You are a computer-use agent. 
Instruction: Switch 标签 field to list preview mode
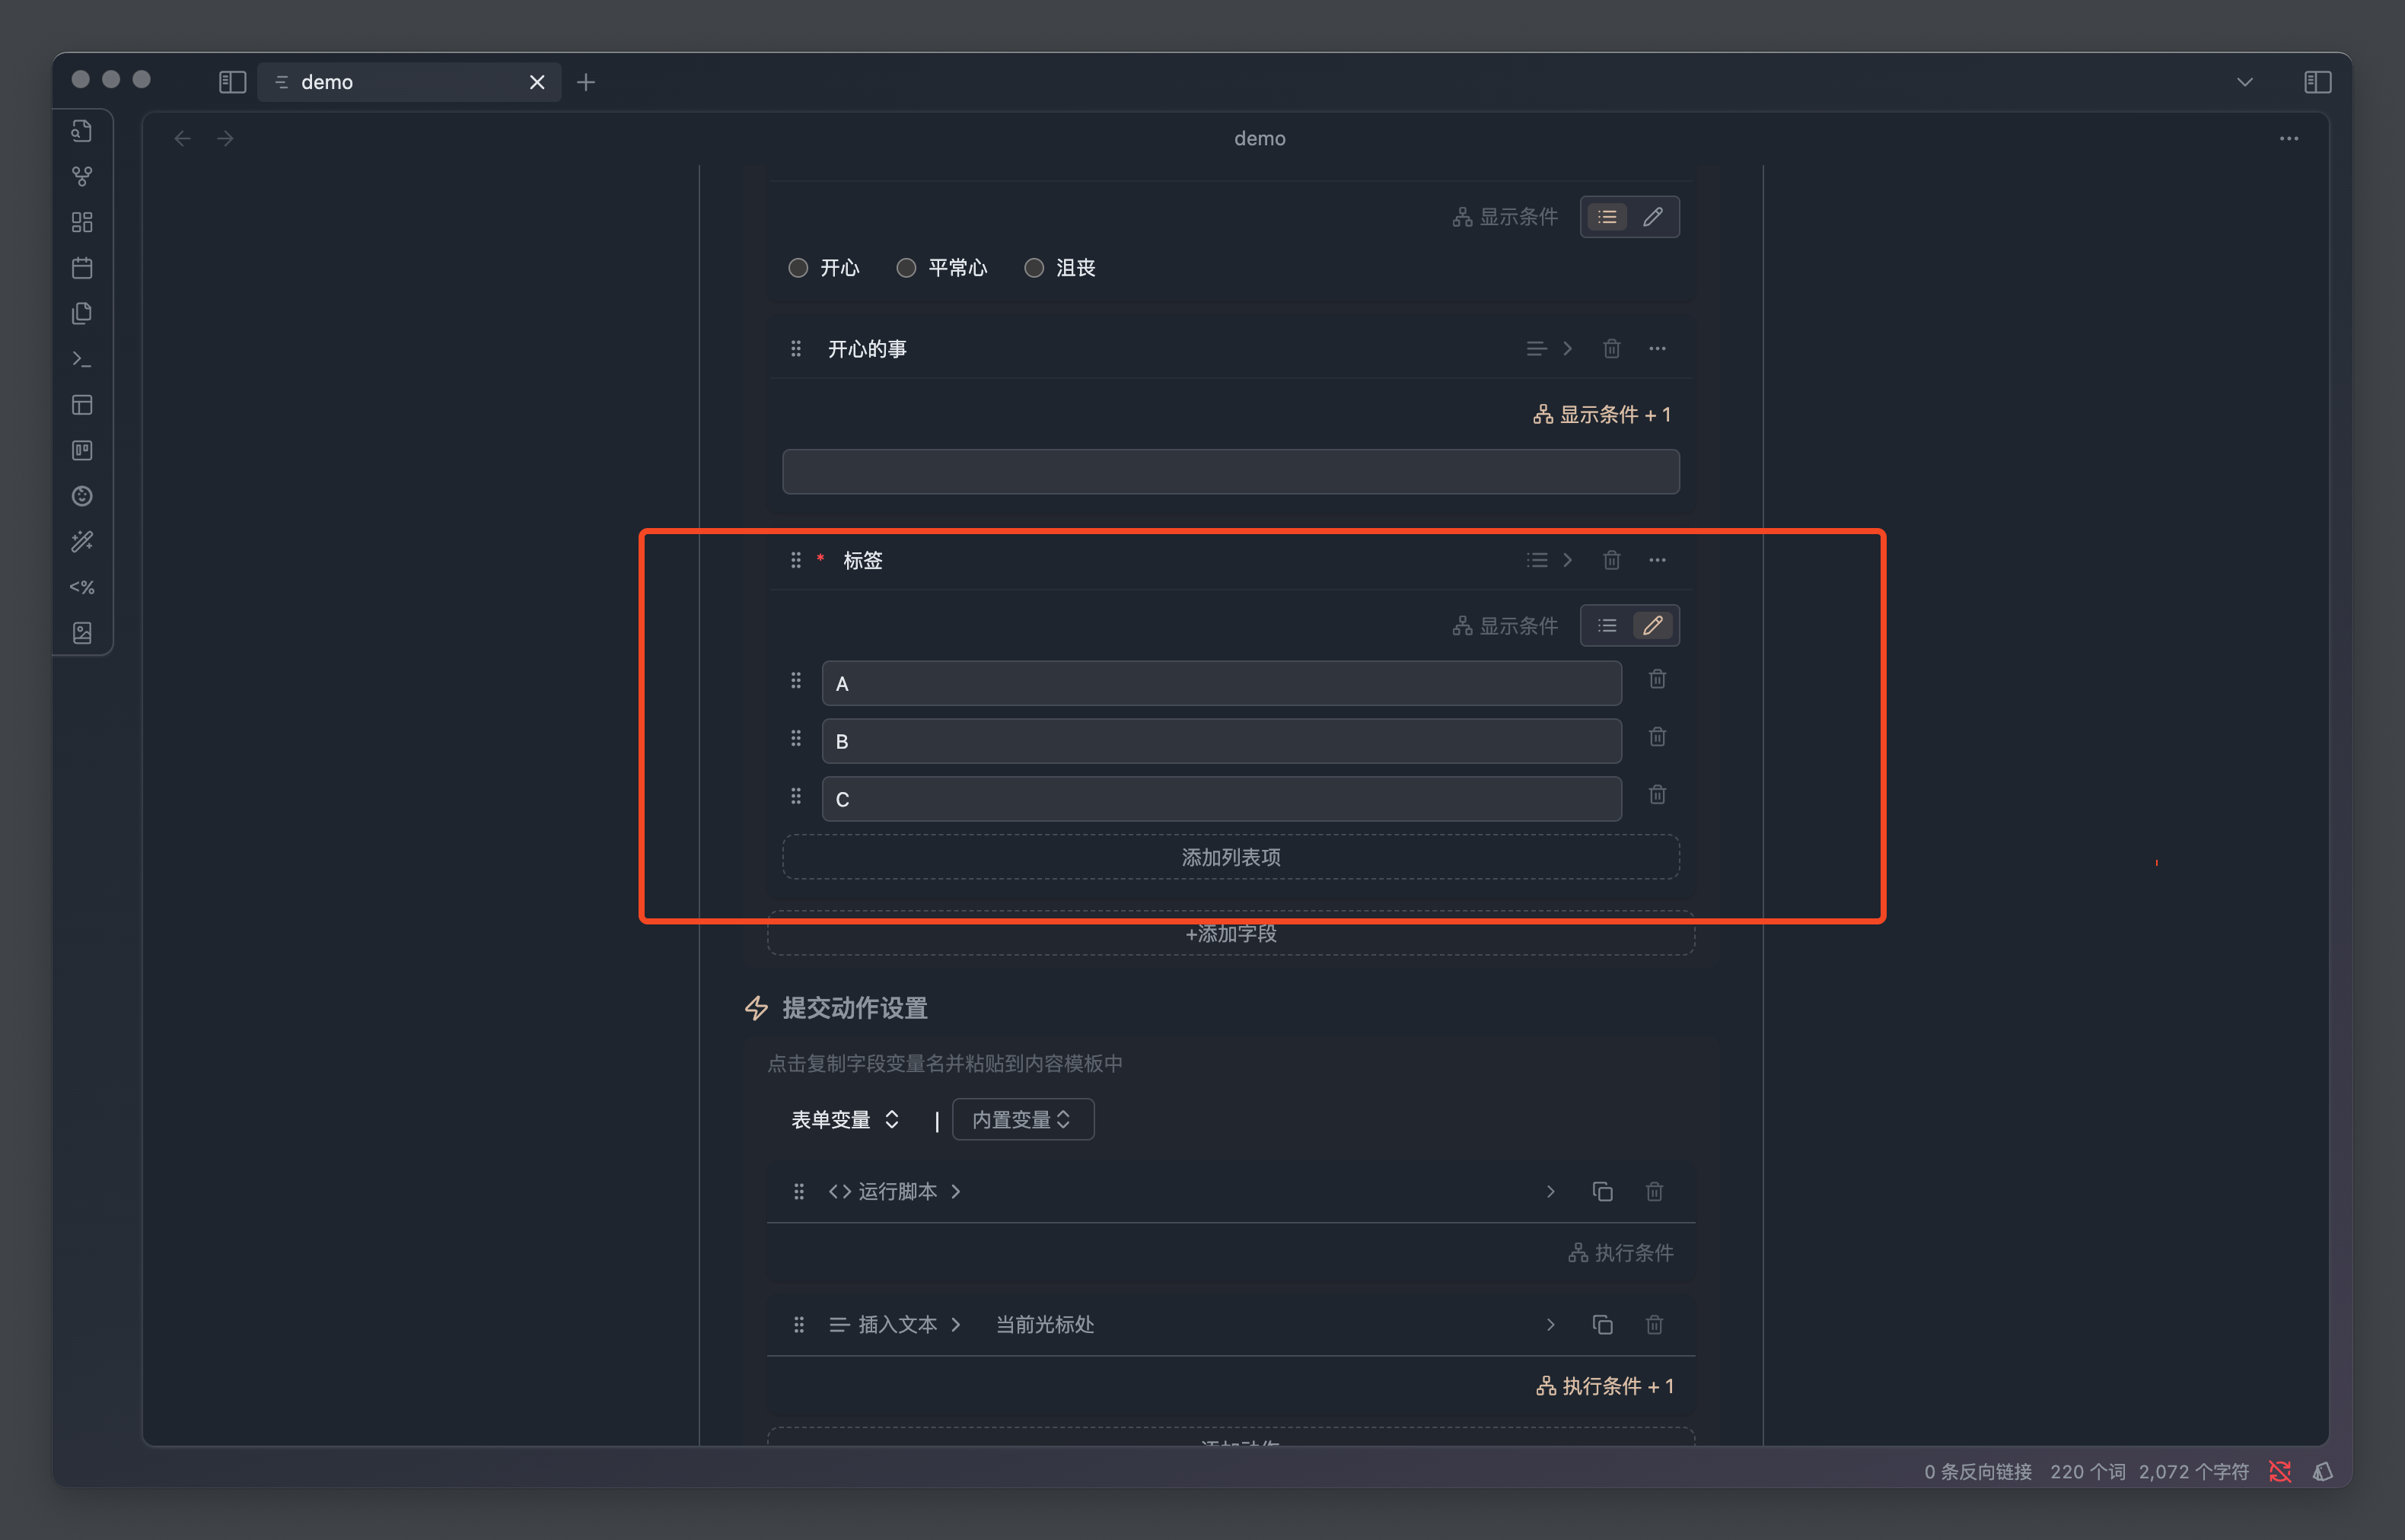pyautogui.click(x=1607, y=626)
